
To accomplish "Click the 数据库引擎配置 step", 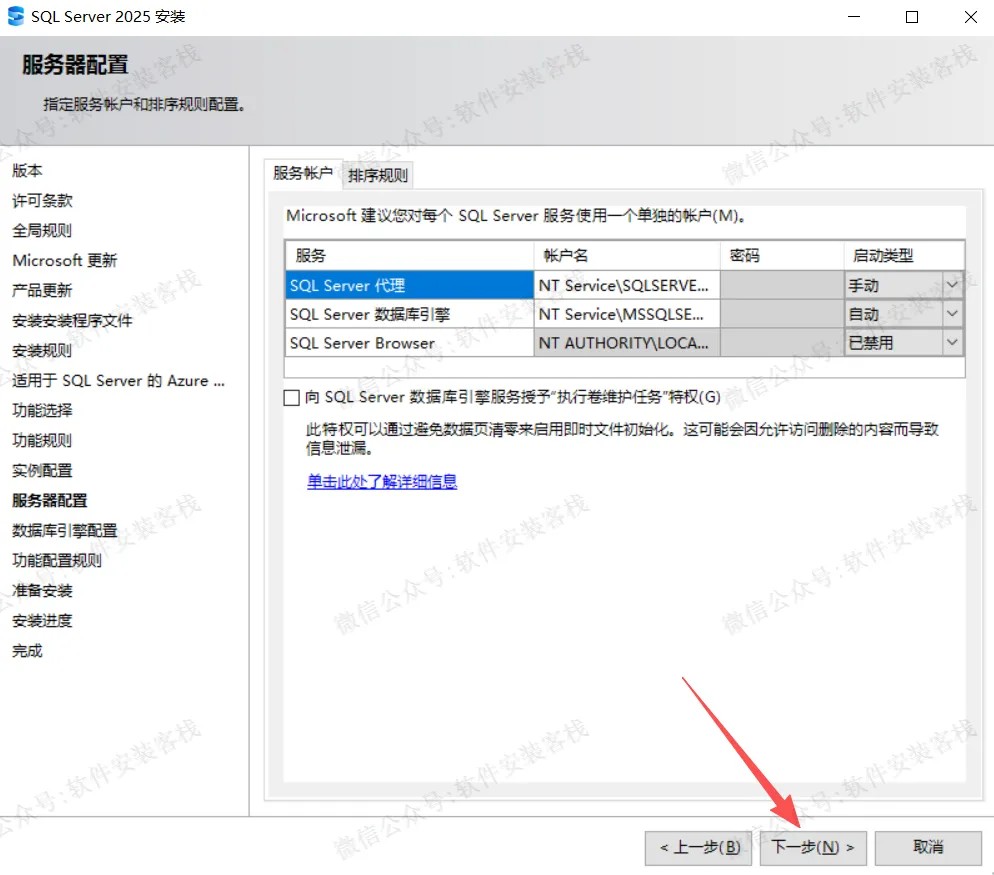I will coord(65,530).
